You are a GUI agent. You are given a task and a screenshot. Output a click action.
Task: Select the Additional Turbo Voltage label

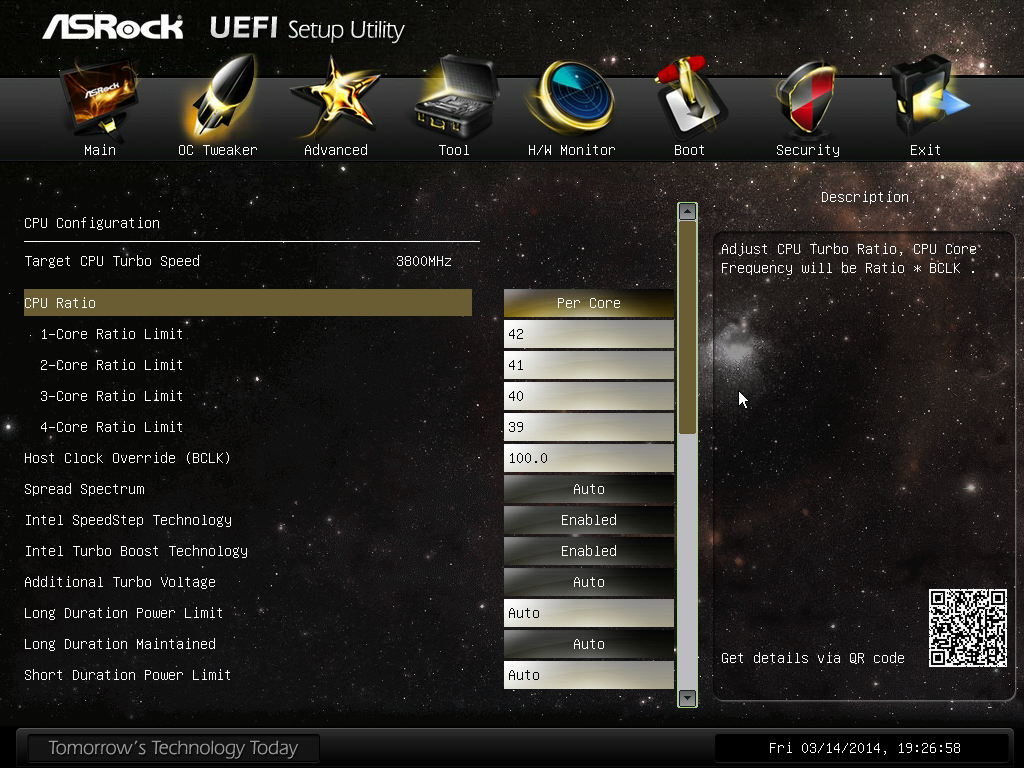pos(120,583)
